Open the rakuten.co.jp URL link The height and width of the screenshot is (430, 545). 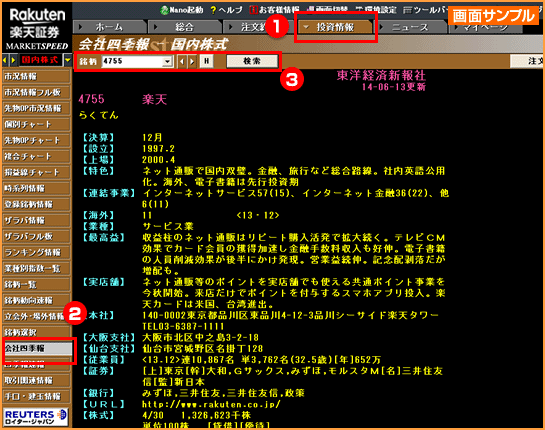(x=211, y=404)
